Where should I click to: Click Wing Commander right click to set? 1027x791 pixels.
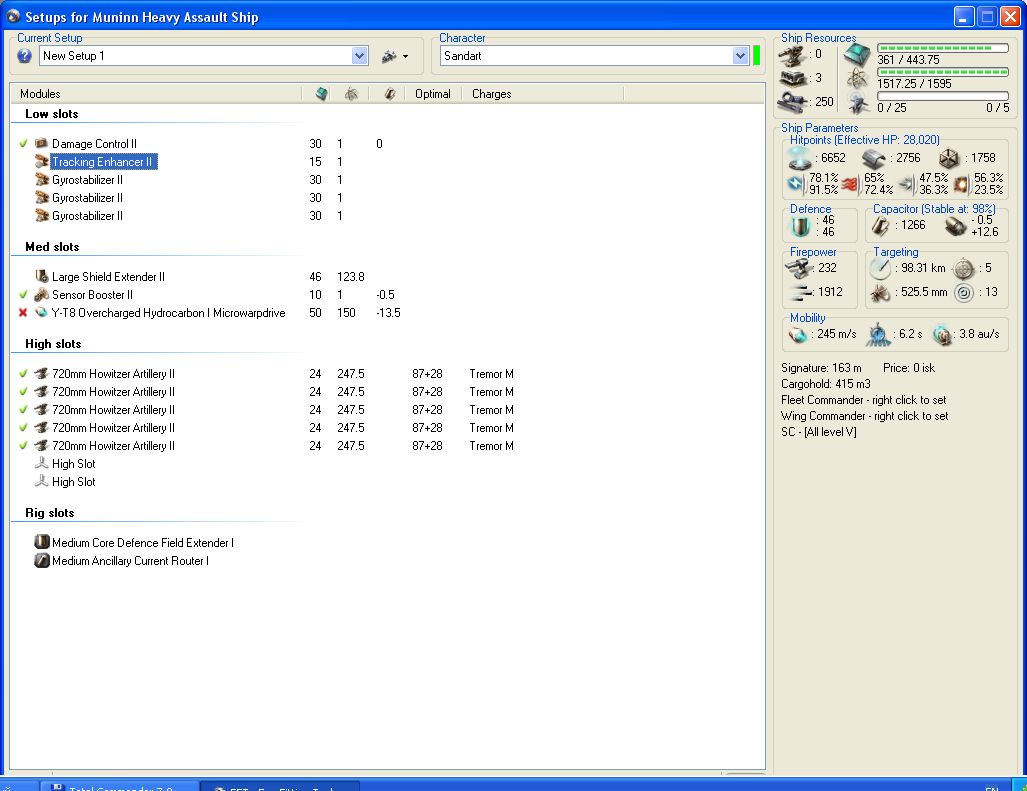tap(865, 416)
